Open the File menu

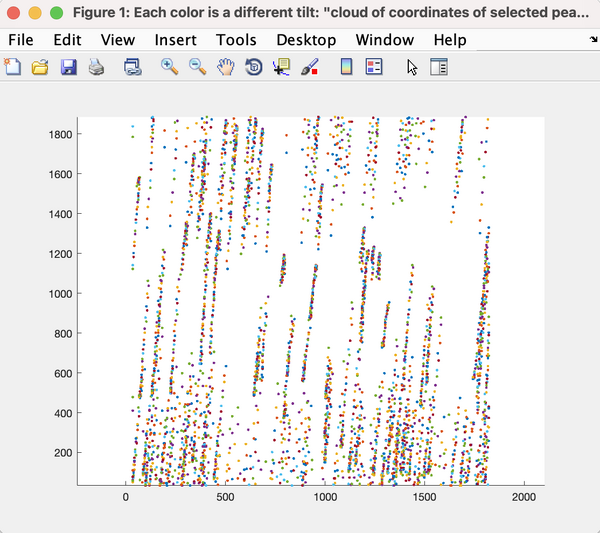(x=21, y=40)
